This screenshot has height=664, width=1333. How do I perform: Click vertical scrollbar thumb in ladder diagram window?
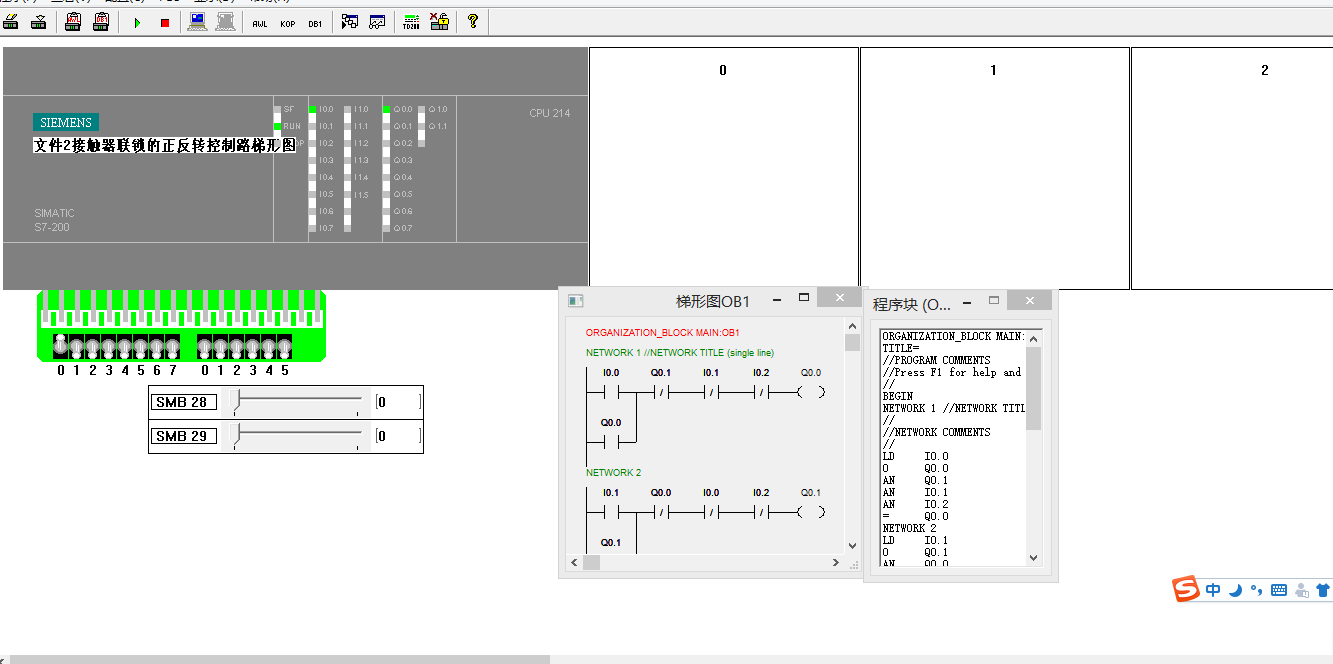(x=852, y=342)
